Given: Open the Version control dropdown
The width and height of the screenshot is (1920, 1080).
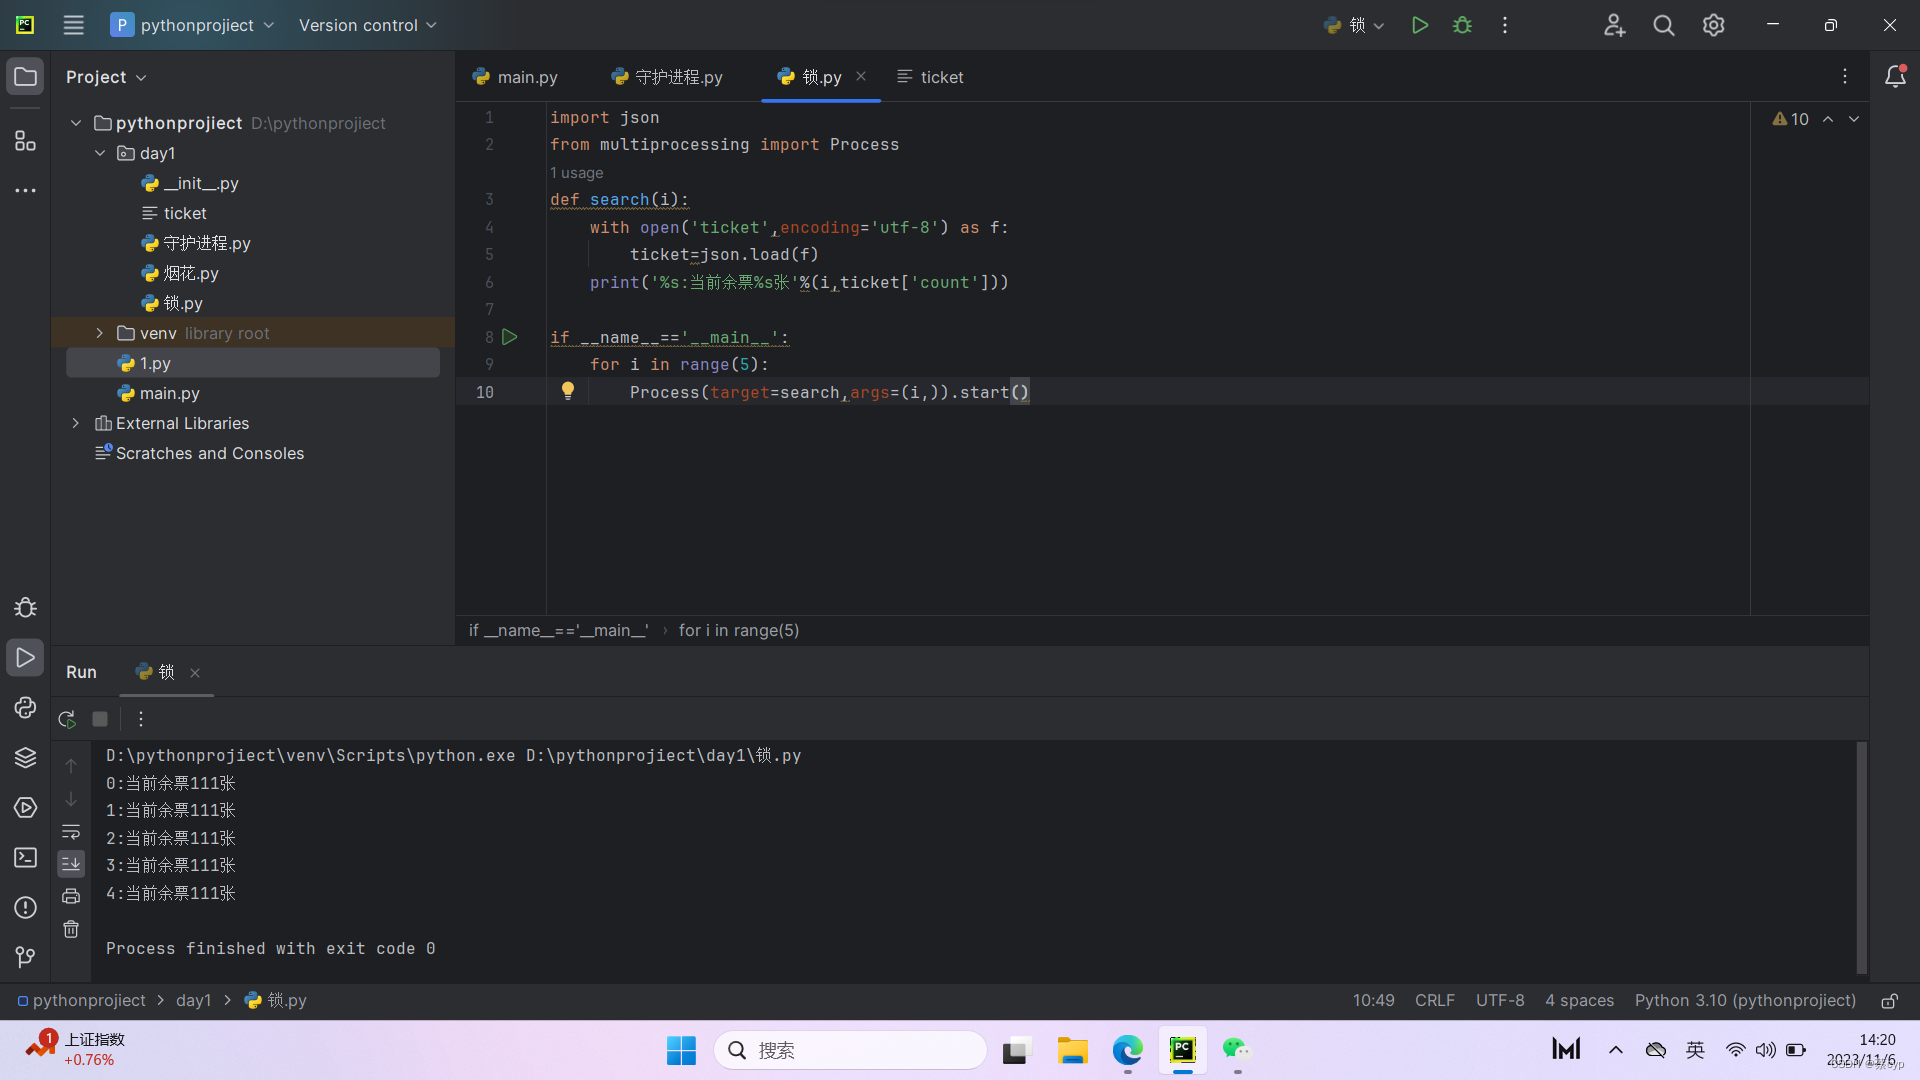Looking at the screenshot, I should (x=367, y=25).
